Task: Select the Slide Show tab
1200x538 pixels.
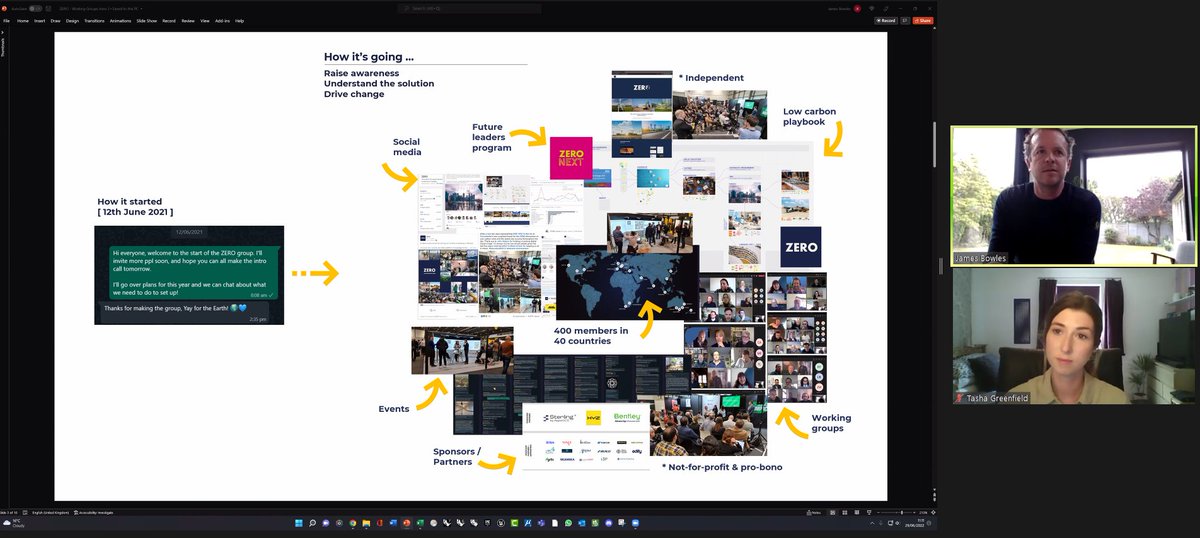Action: pyautogui.click(x=146, y=20)
